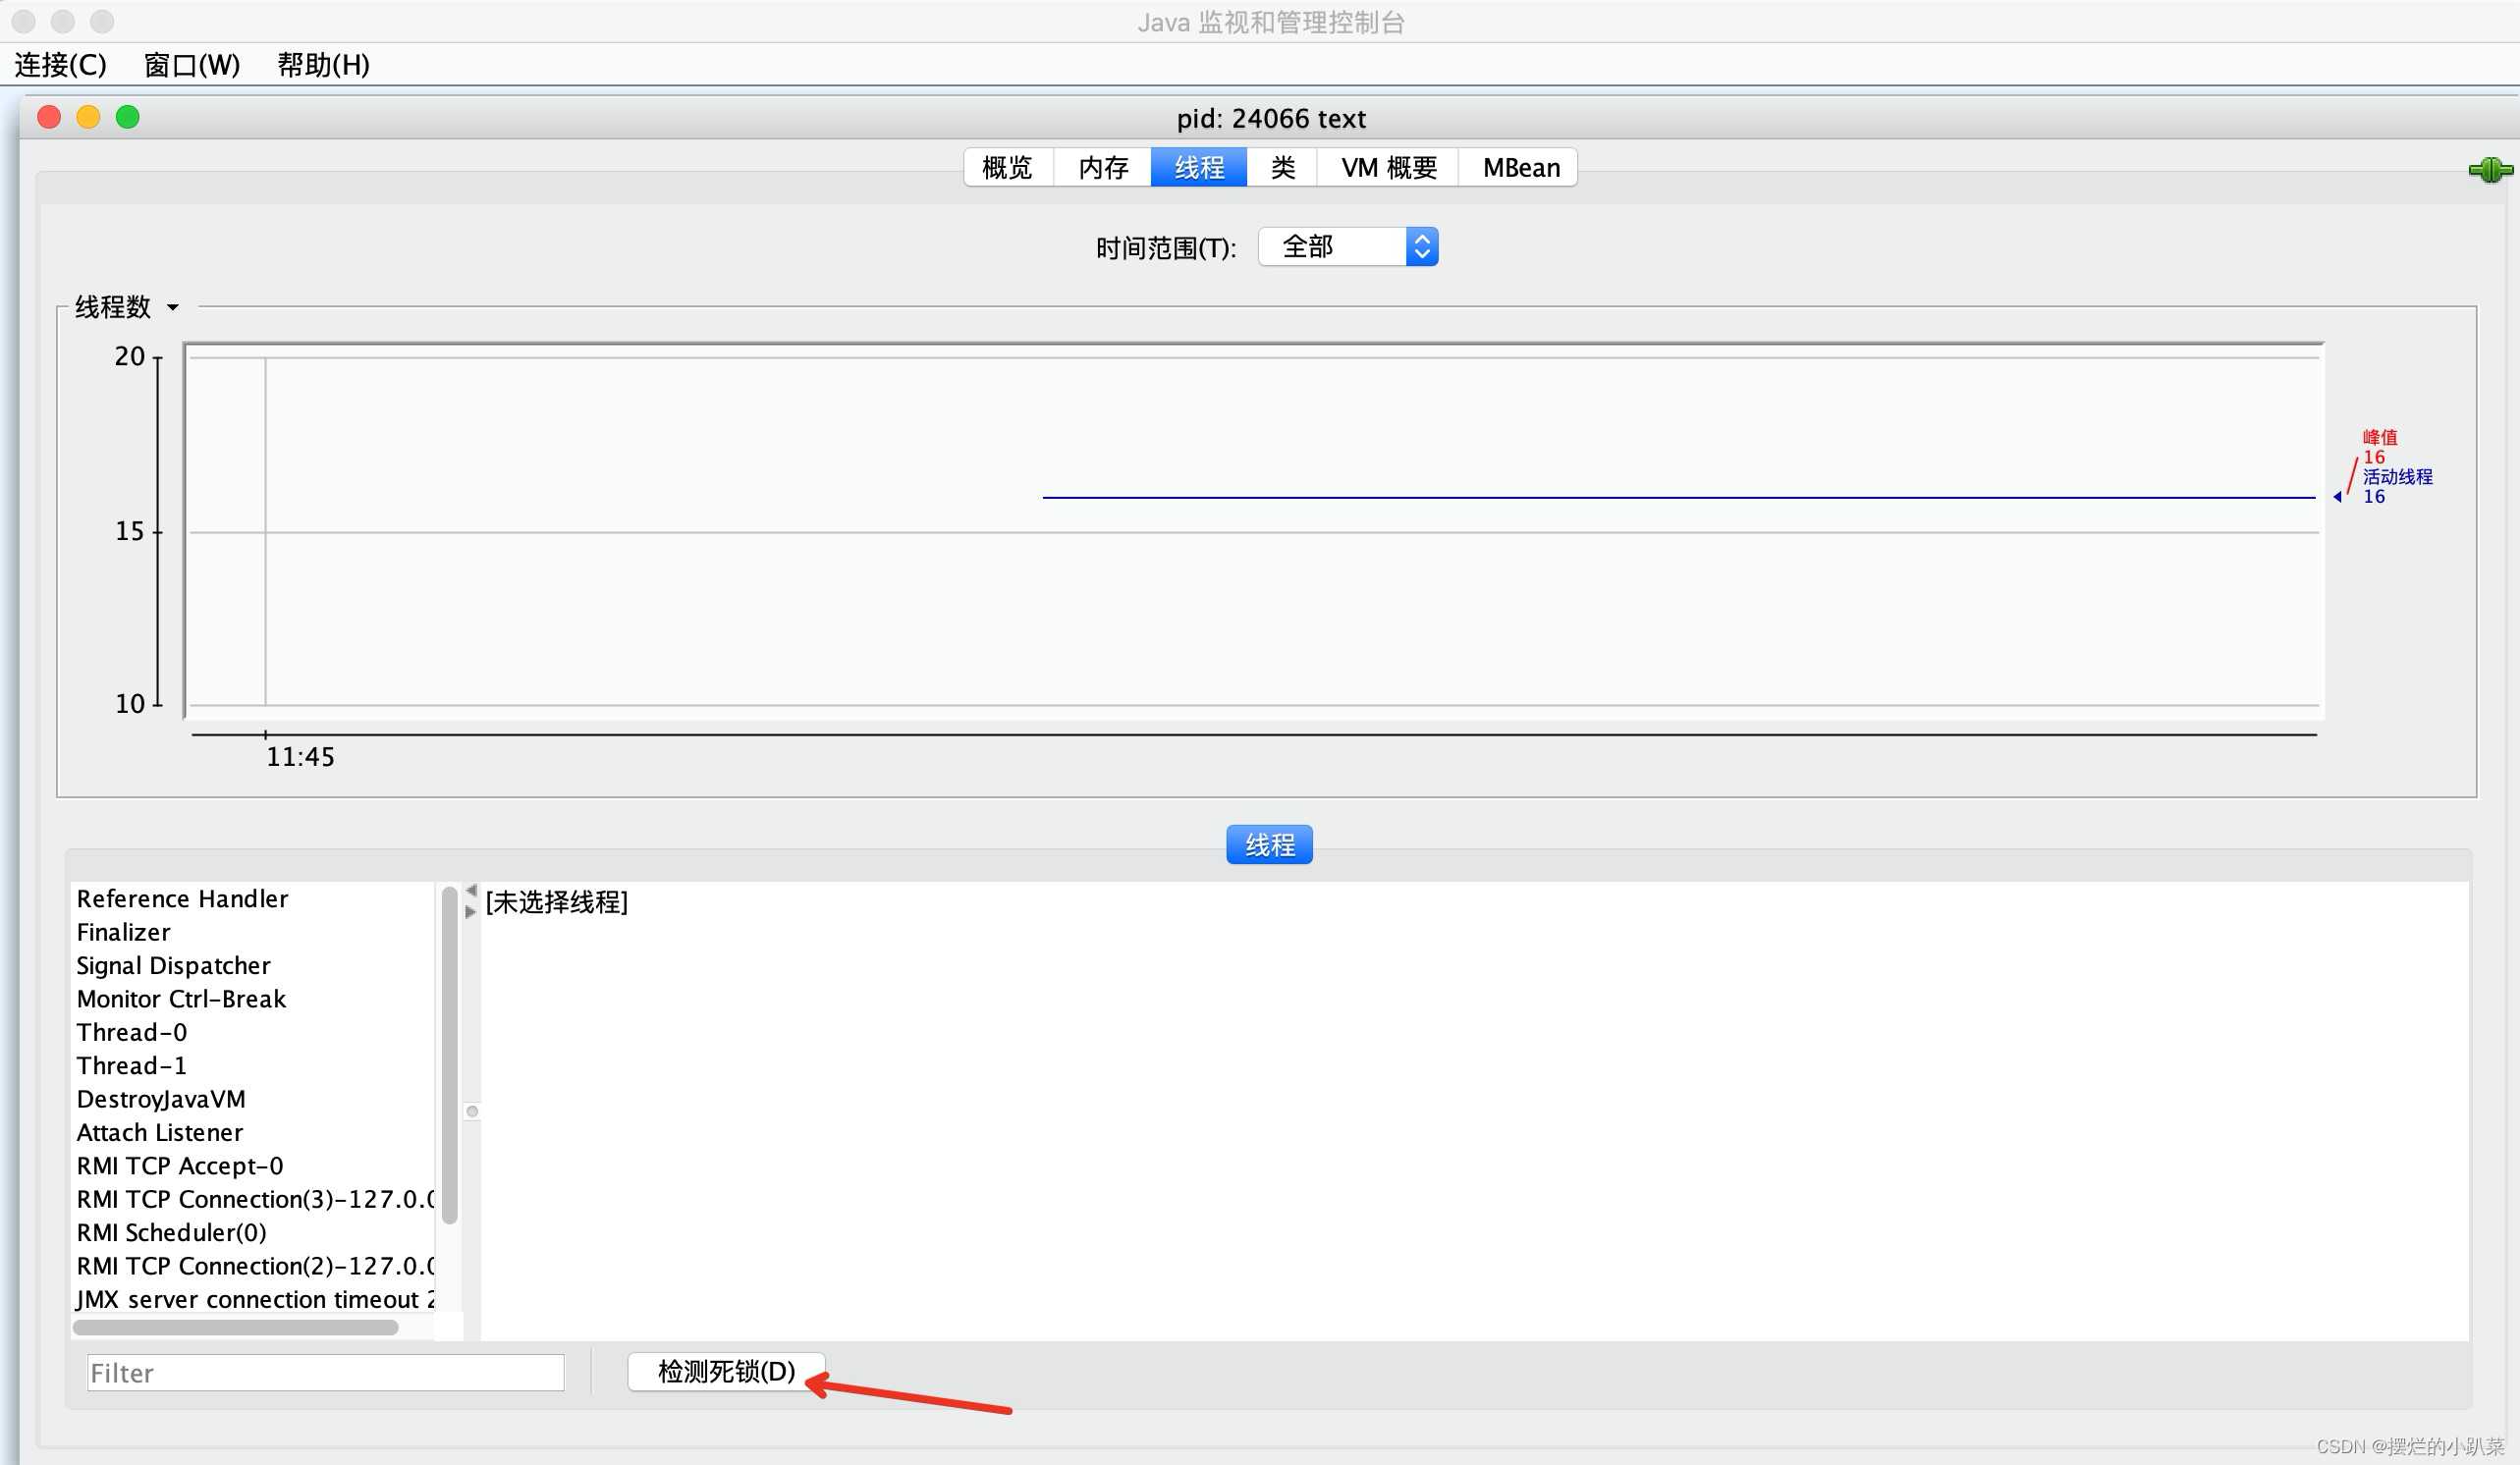This screenshot has height=1465, width=2520.
Task: Navigate to VM 概要 tab
Action: (1389, 166)
